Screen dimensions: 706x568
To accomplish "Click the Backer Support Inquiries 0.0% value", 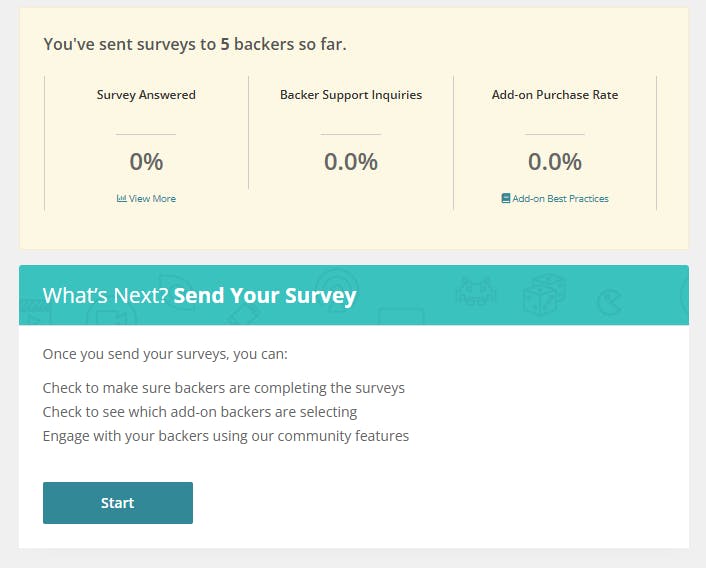I will click(x=351, y=162).
